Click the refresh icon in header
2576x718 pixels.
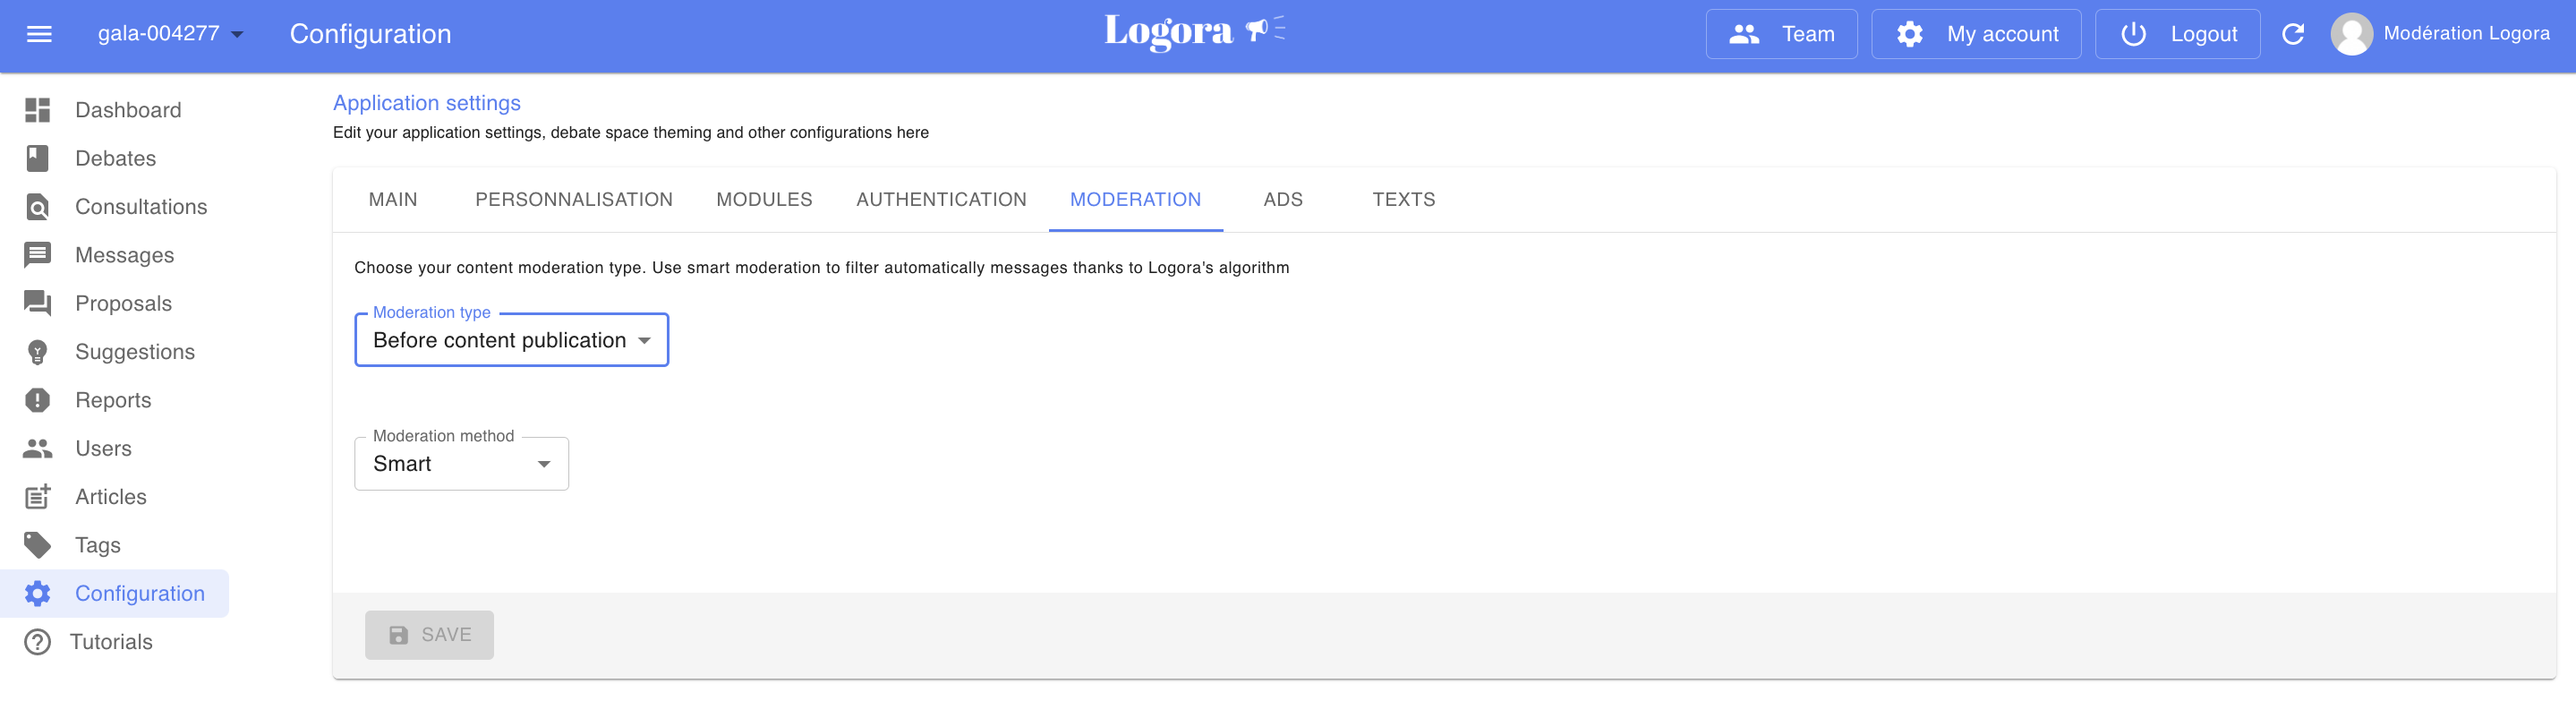point(2293,34)
